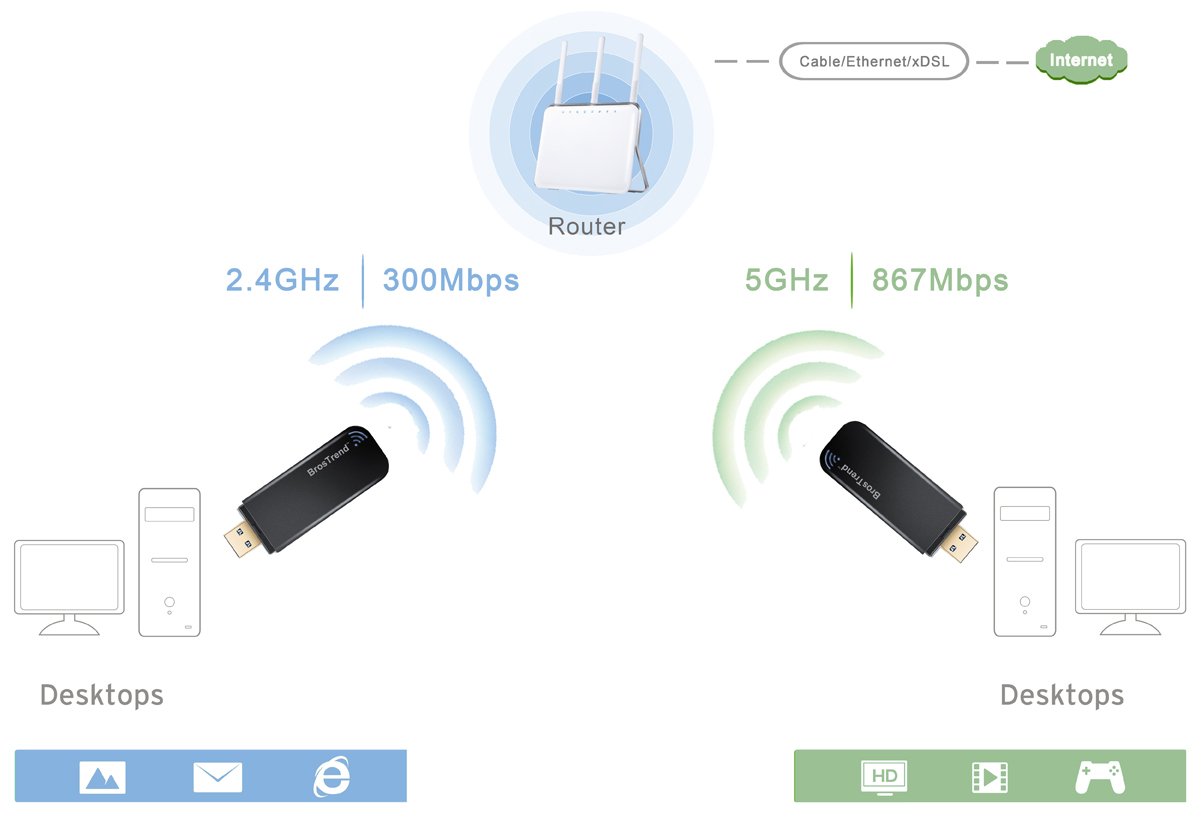Image resolution: width=1201 pixels, height=824 pixels.
Task: Click the left desktop tower outline
Action: coord(169,563)
